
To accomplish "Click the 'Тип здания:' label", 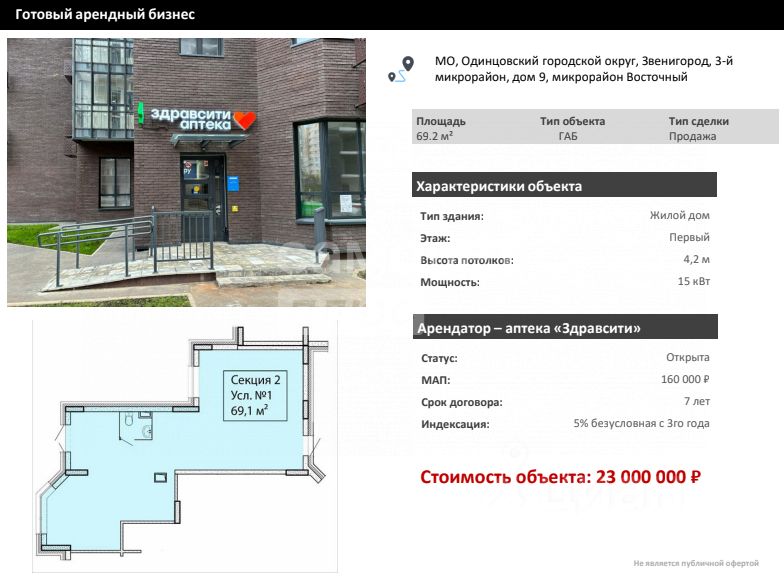I will [x=452, y=216].
